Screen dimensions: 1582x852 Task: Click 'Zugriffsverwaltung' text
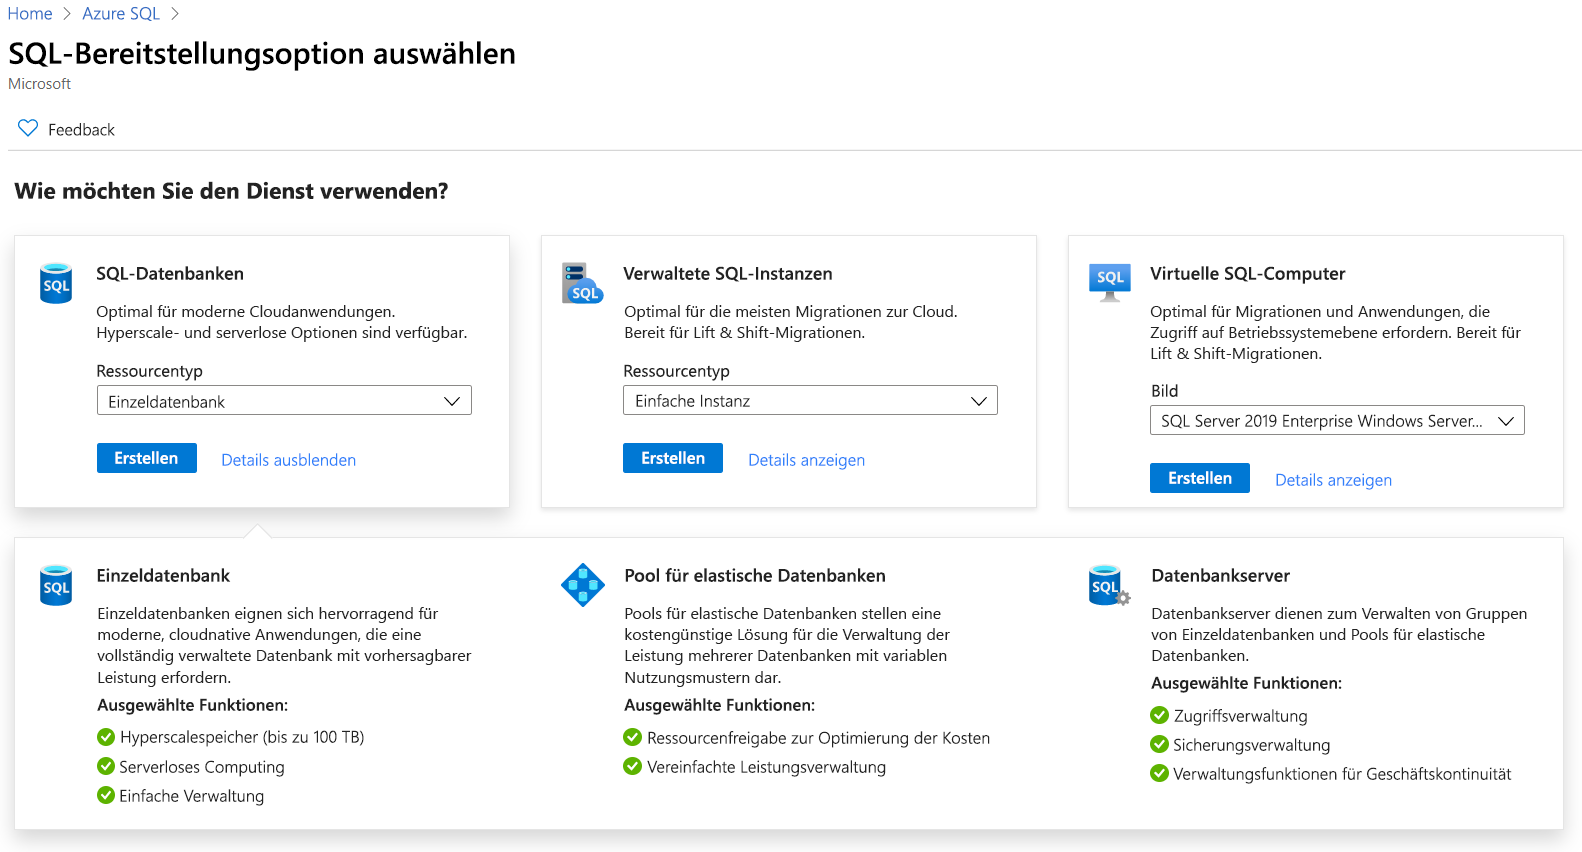coord(1240,716)
